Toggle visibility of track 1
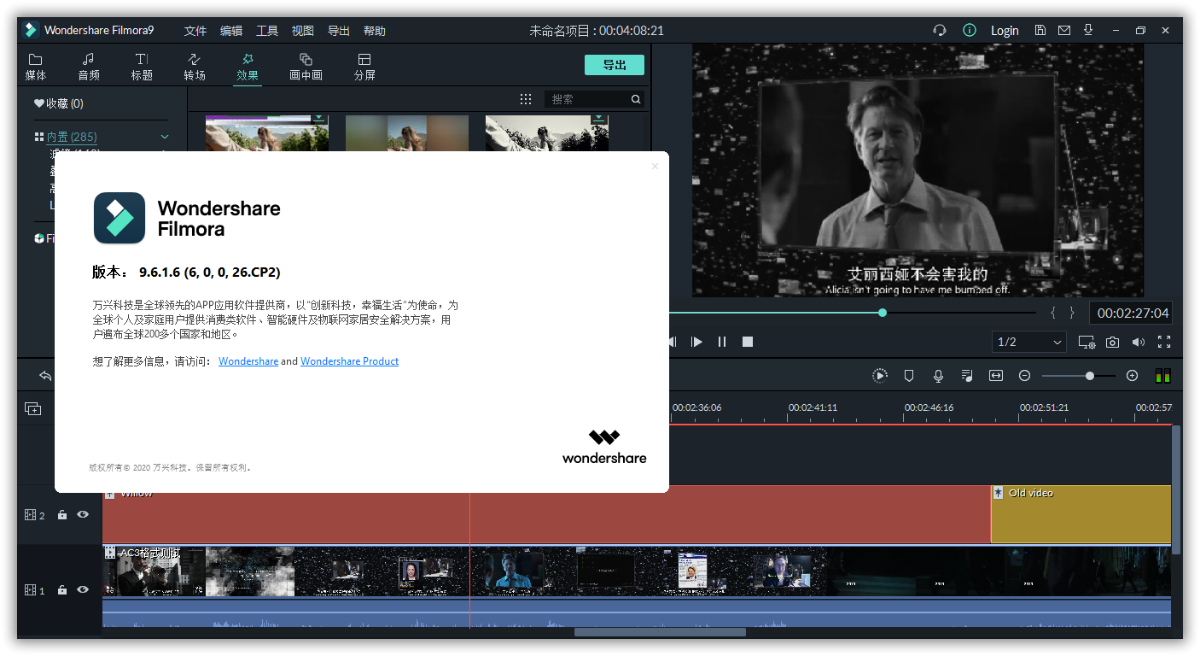The image size is (1200, 656). pos(83,590)
